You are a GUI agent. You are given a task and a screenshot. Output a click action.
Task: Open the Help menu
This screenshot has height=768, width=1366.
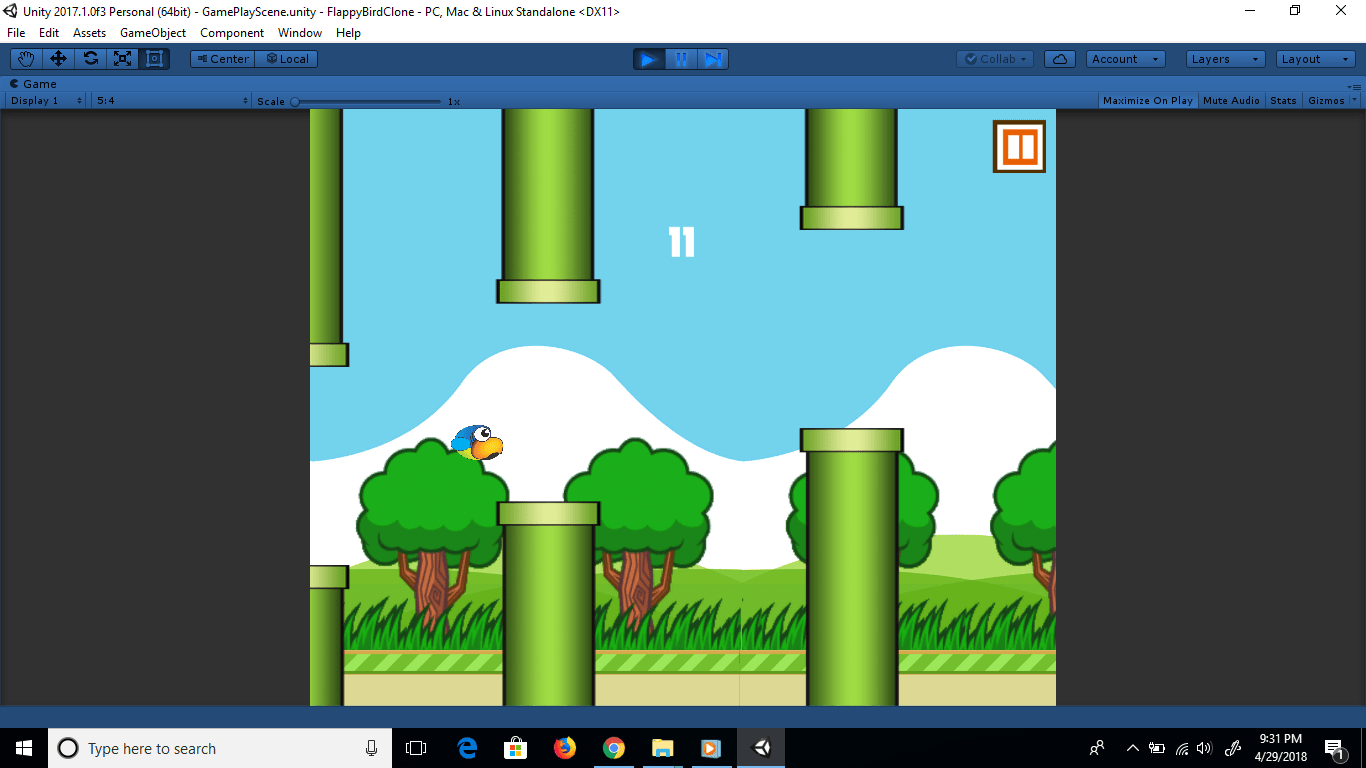coord(348,33)
